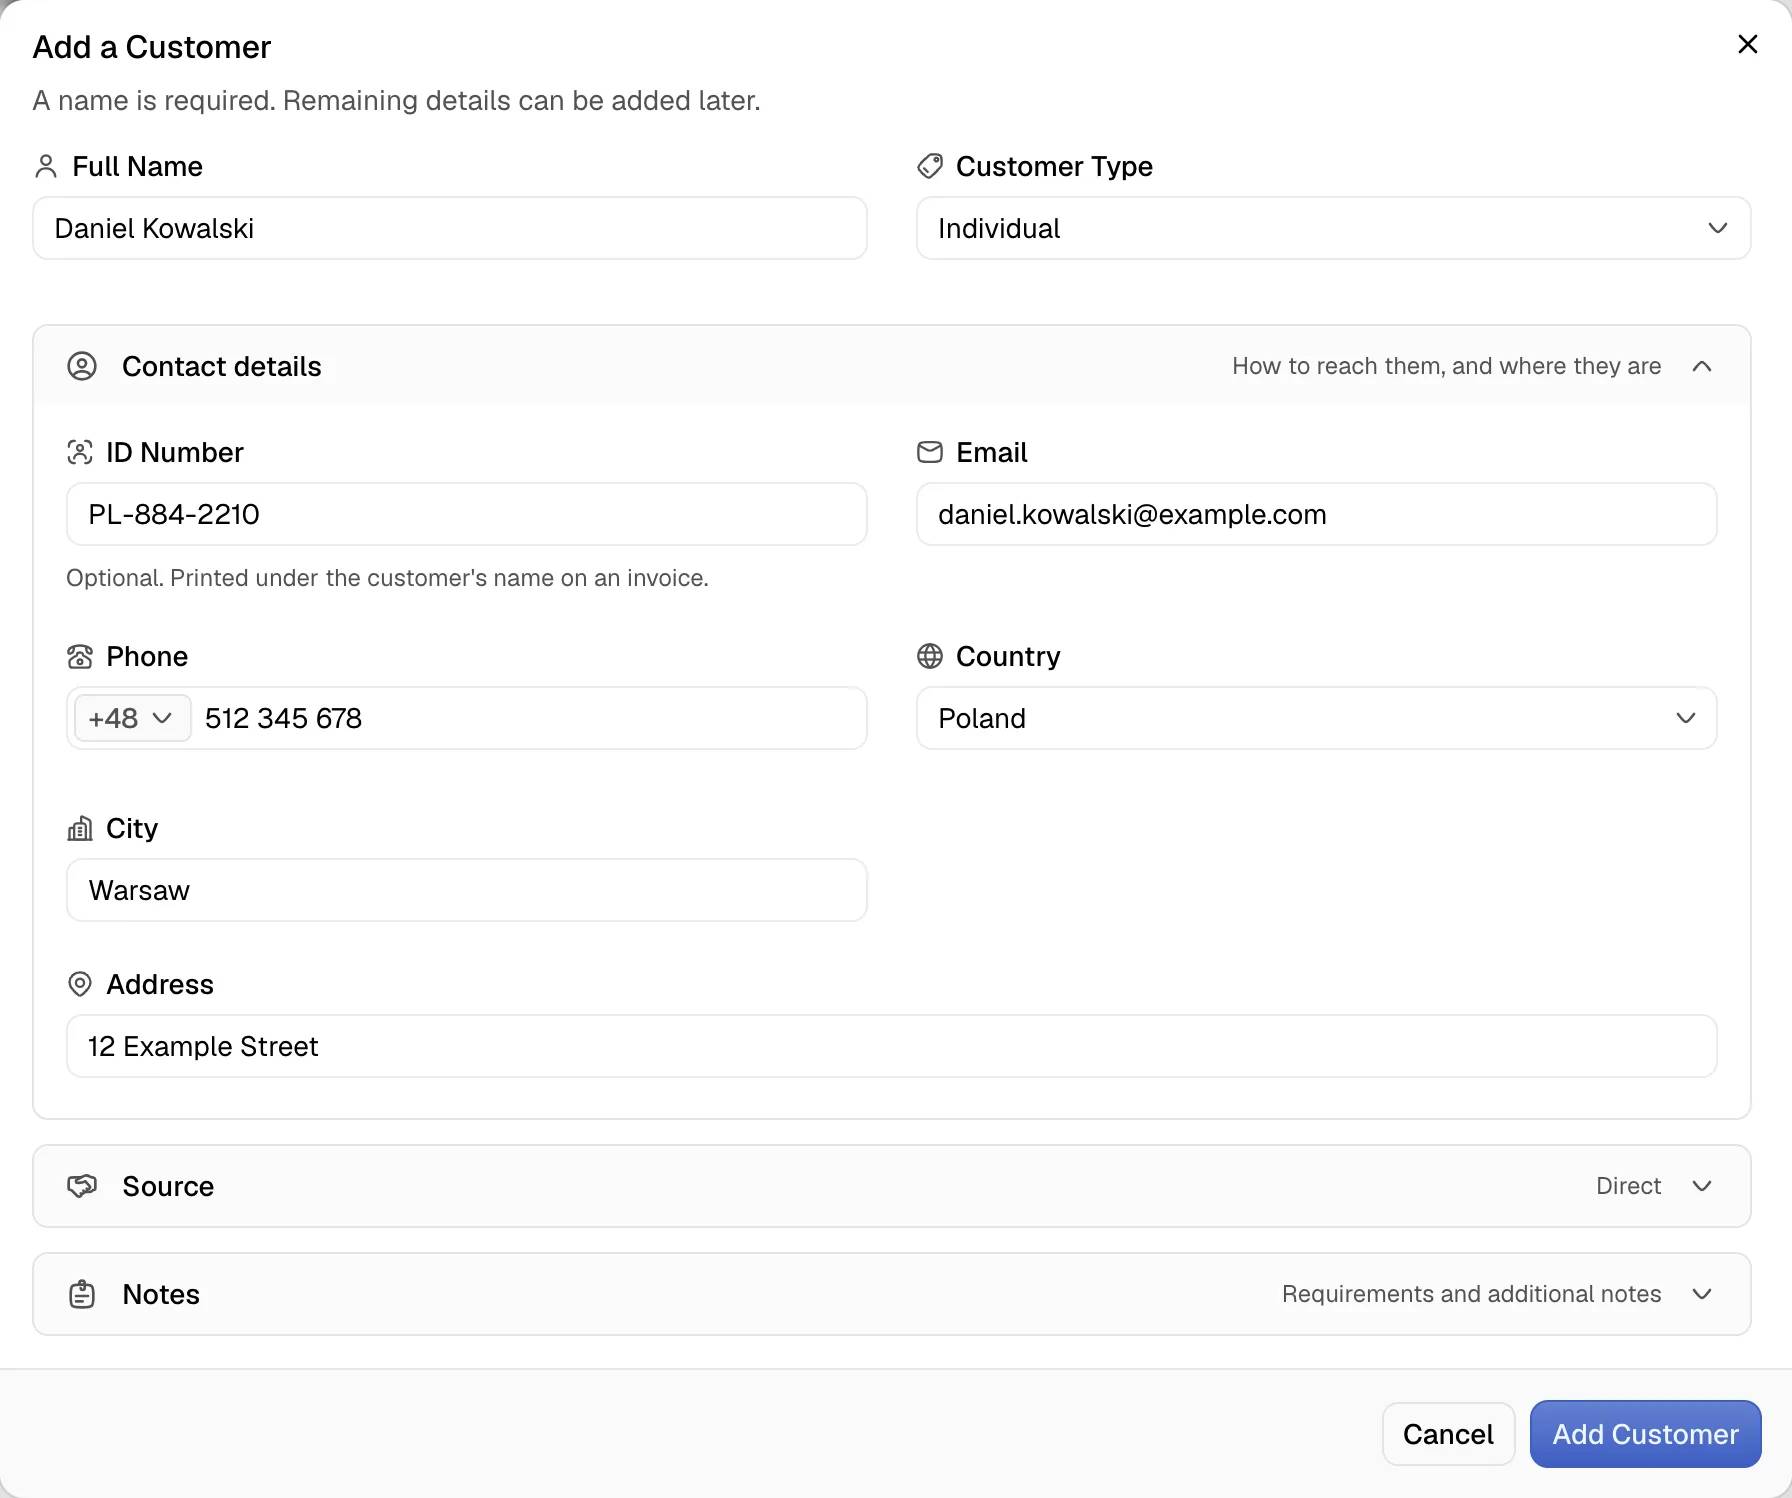
Task: Click the ID Number scan icon
Action: click(80, 452)
